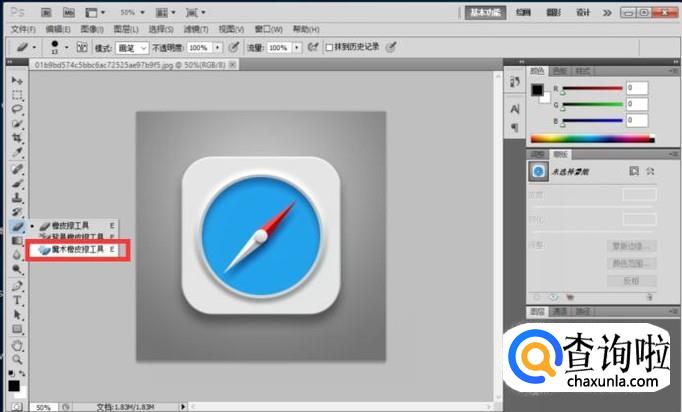Select the Blur tool
682x412 pixels.
17,255
